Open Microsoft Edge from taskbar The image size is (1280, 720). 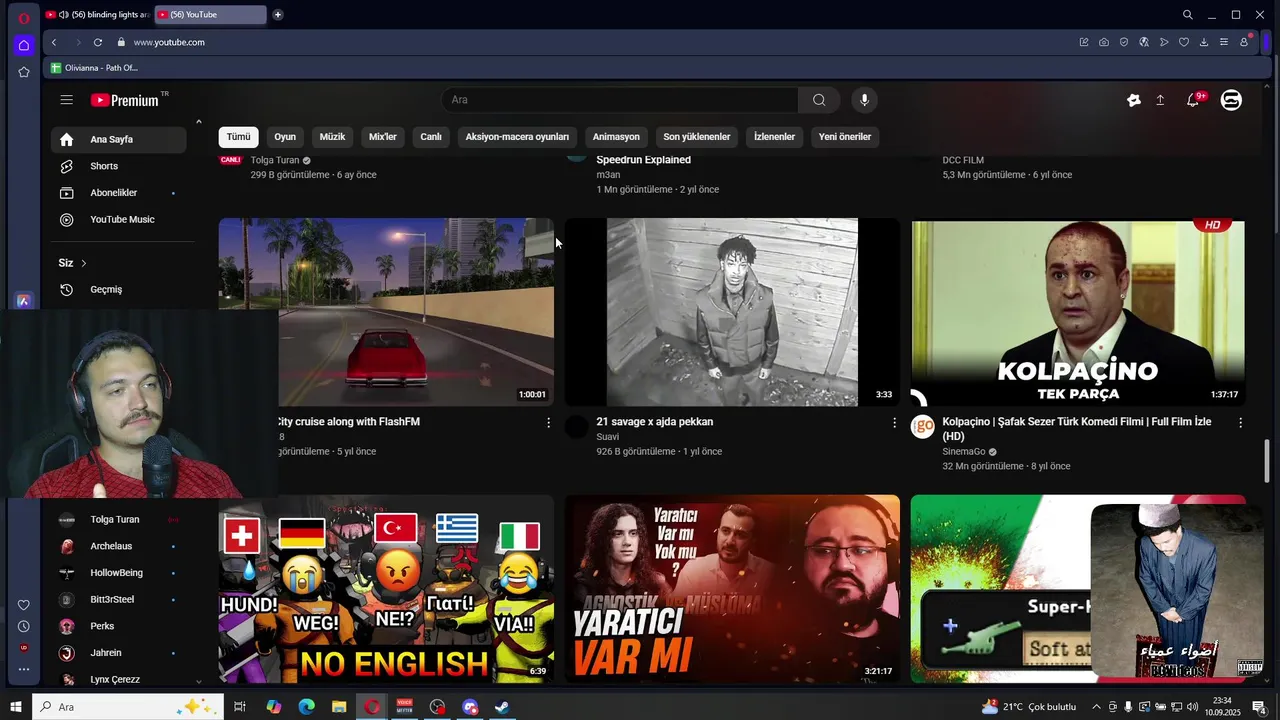tap(307, 707)
